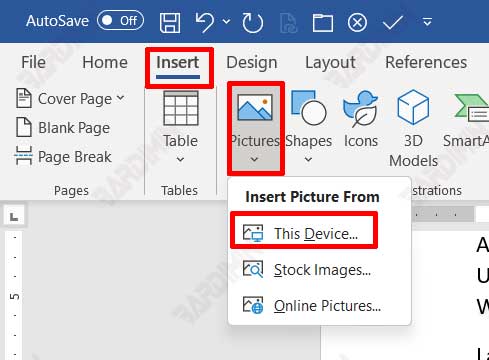Click the tab stop selector at ruler corner
489x360 pixels.
(14, 217)
